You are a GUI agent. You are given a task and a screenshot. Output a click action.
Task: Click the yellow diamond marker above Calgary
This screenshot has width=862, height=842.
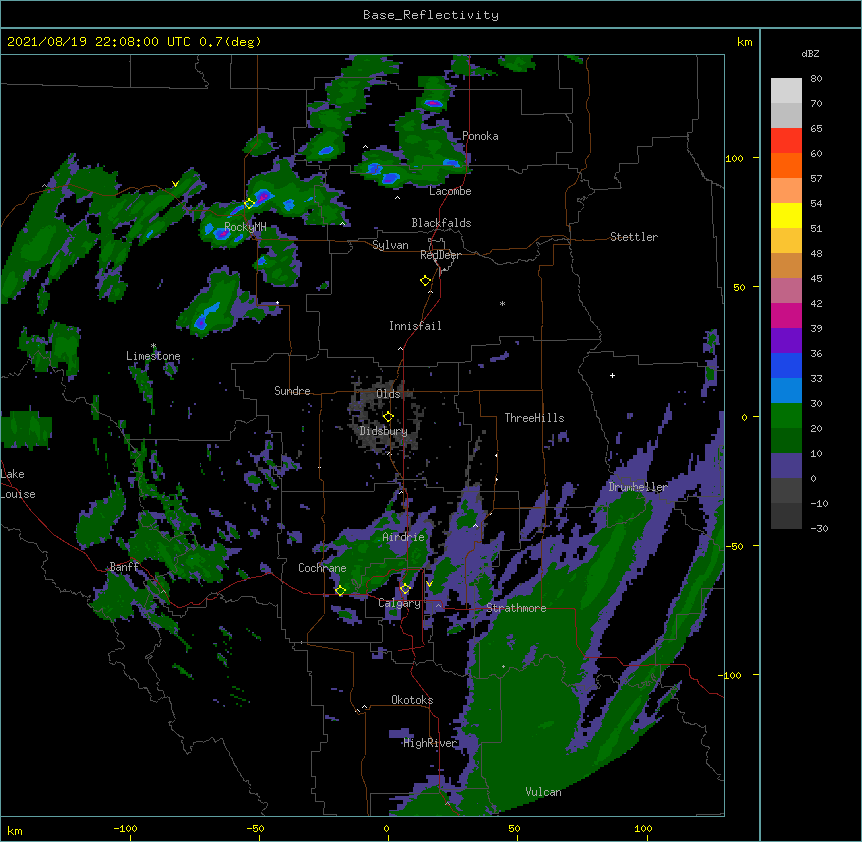coord(405,589)
